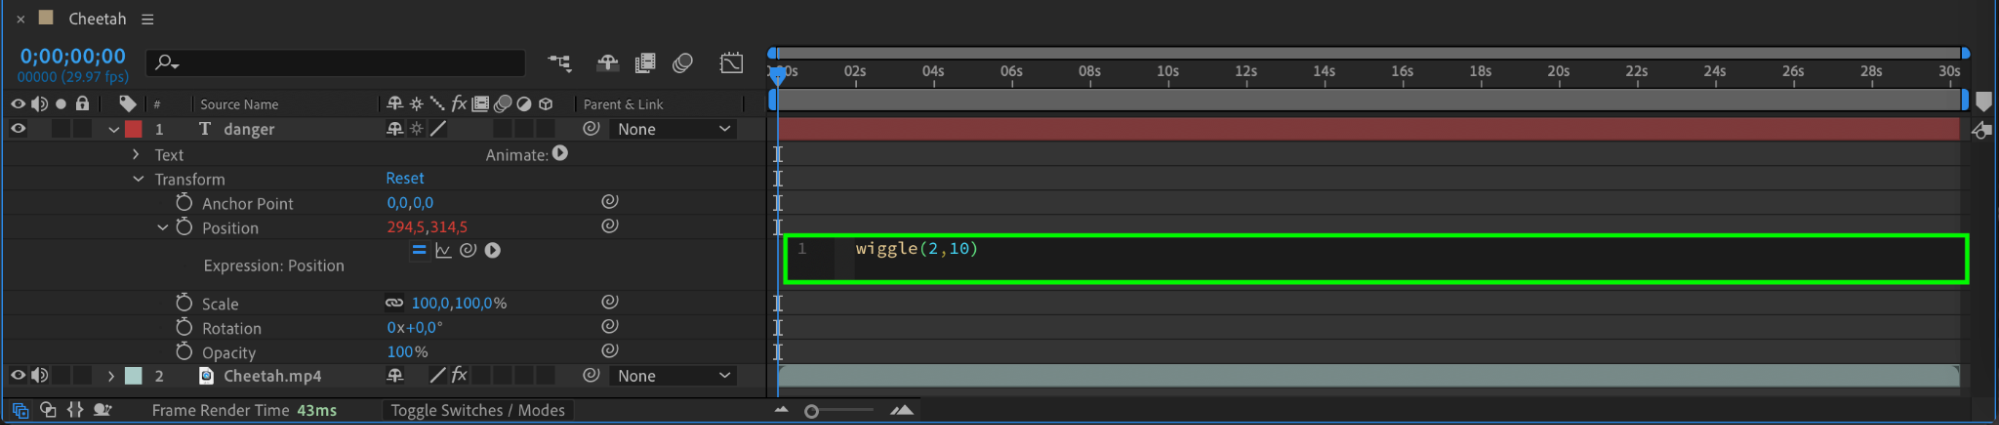The image size is (1999, 425).
Task: Expand or collapse Layer Switches pane icon
Action: tap(20, 410)
